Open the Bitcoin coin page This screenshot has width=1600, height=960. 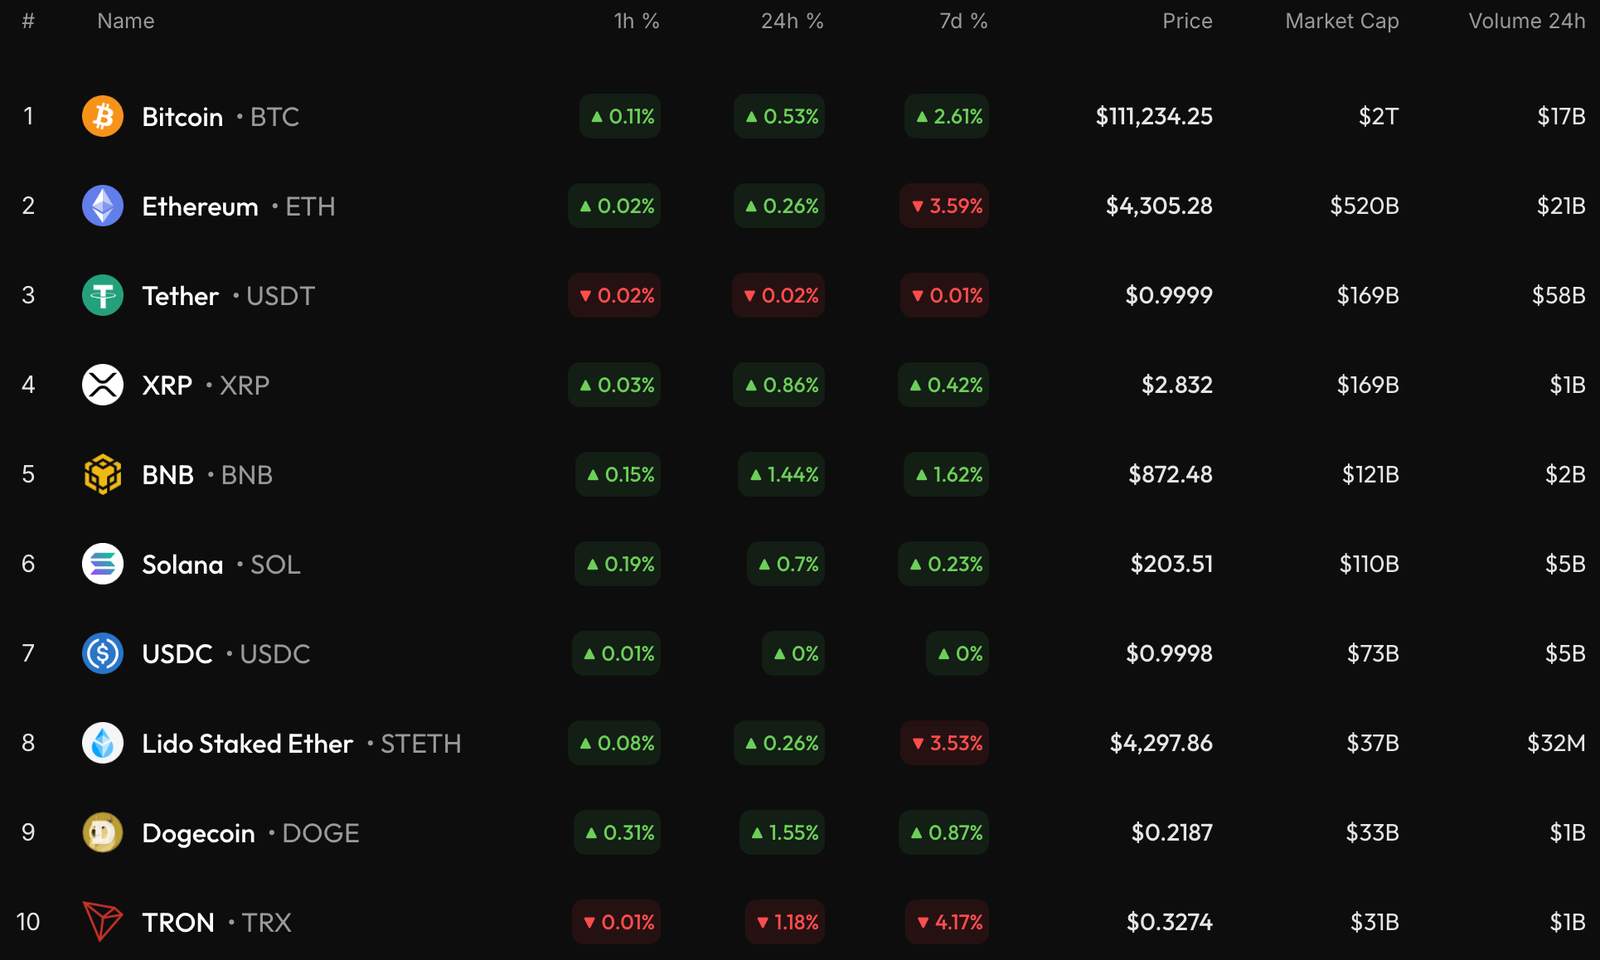point(183,116)
